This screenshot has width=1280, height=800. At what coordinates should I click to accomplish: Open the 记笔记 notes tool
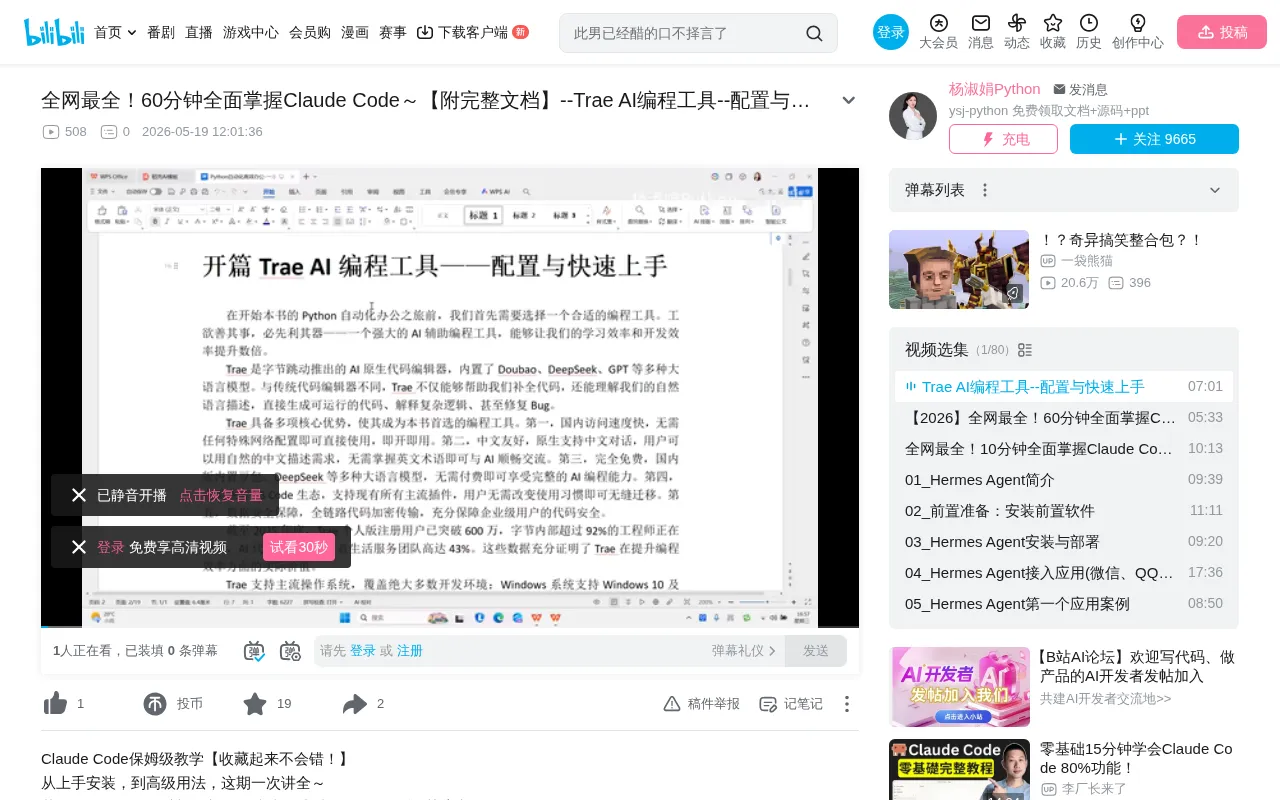(791, 704)
